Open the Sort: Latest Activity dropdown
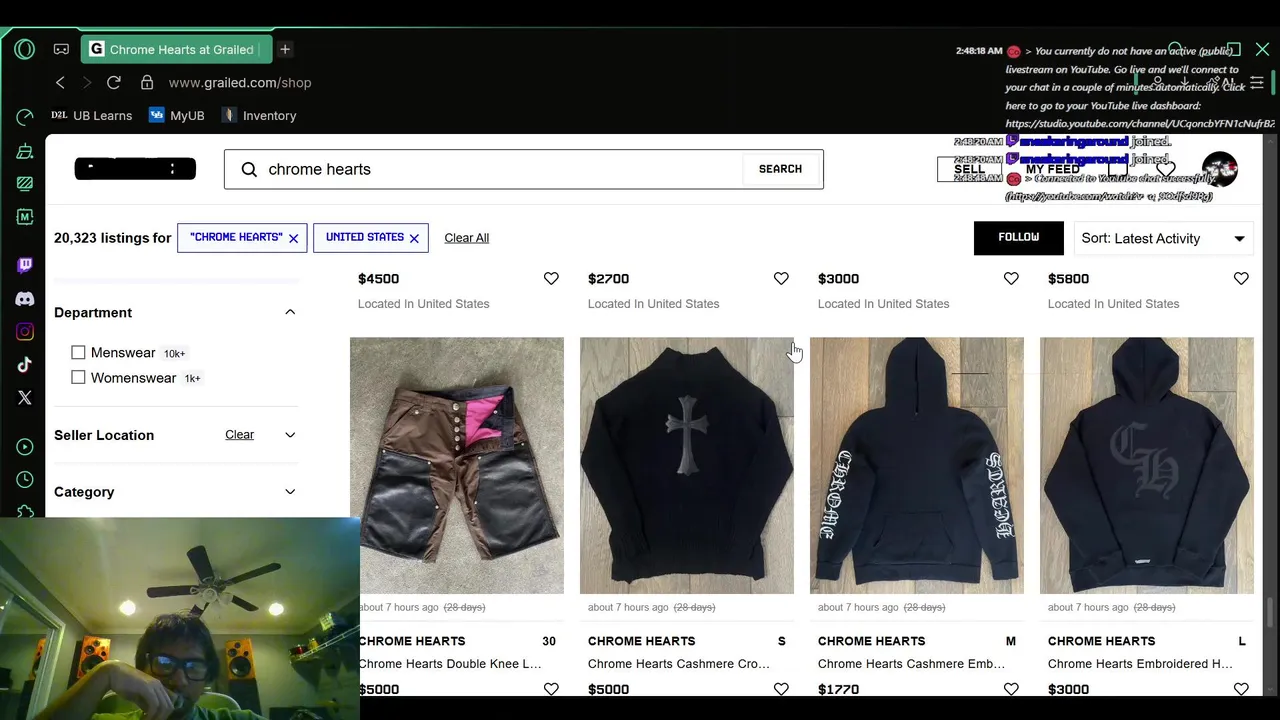The image size is (1280, 720). click(1163, 238)
